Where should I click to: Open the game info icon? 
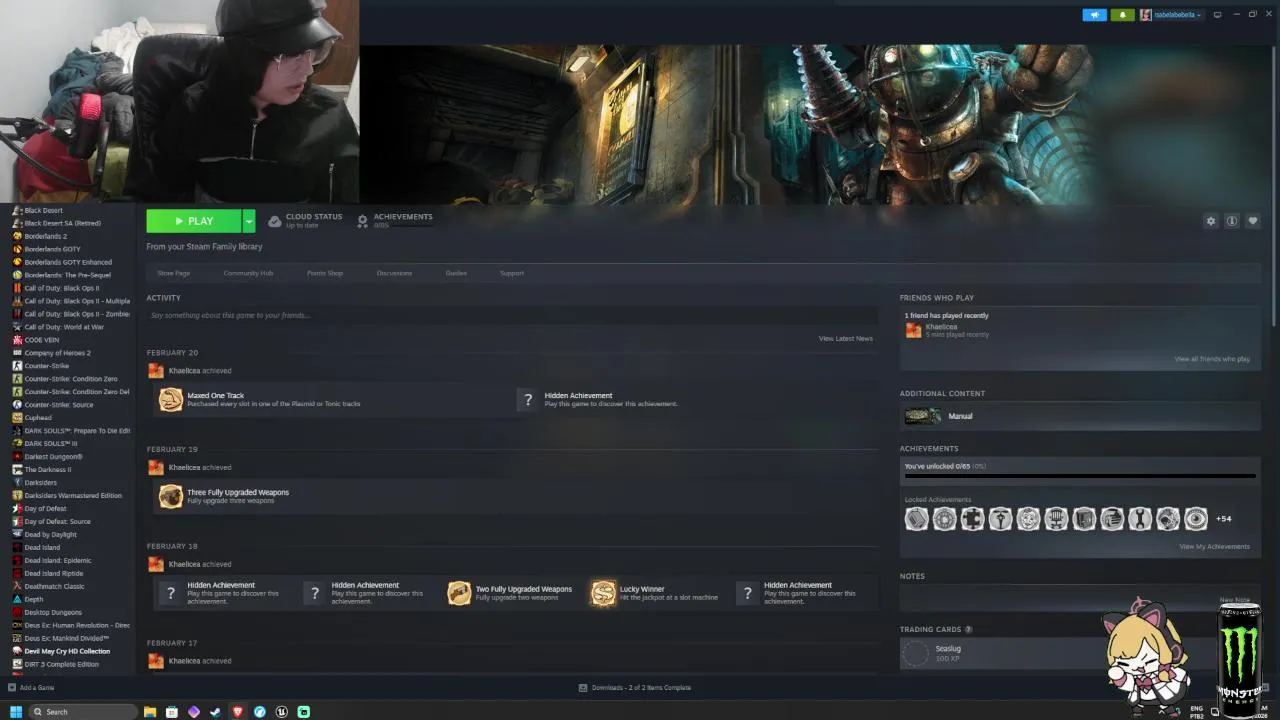coord(1232,221)
